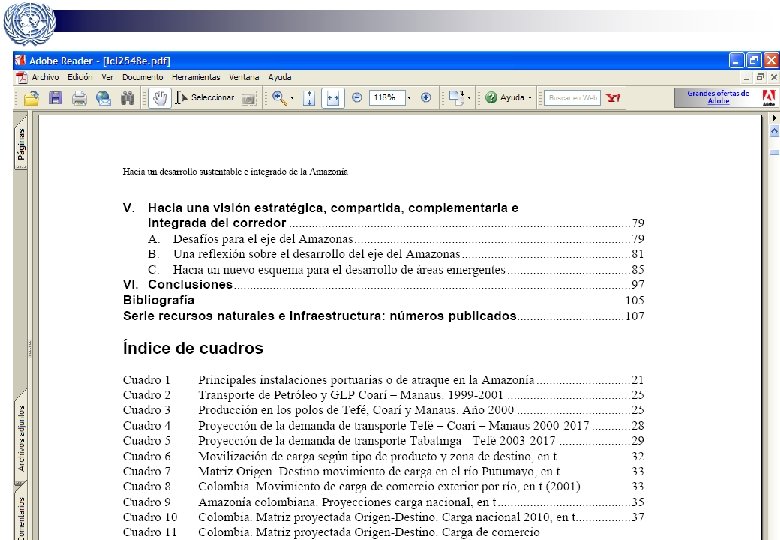Image resolution: width=780 pixels, height=540 pixels.
Task: Print the document with the printer icon
Action: [x=79, y=98]
